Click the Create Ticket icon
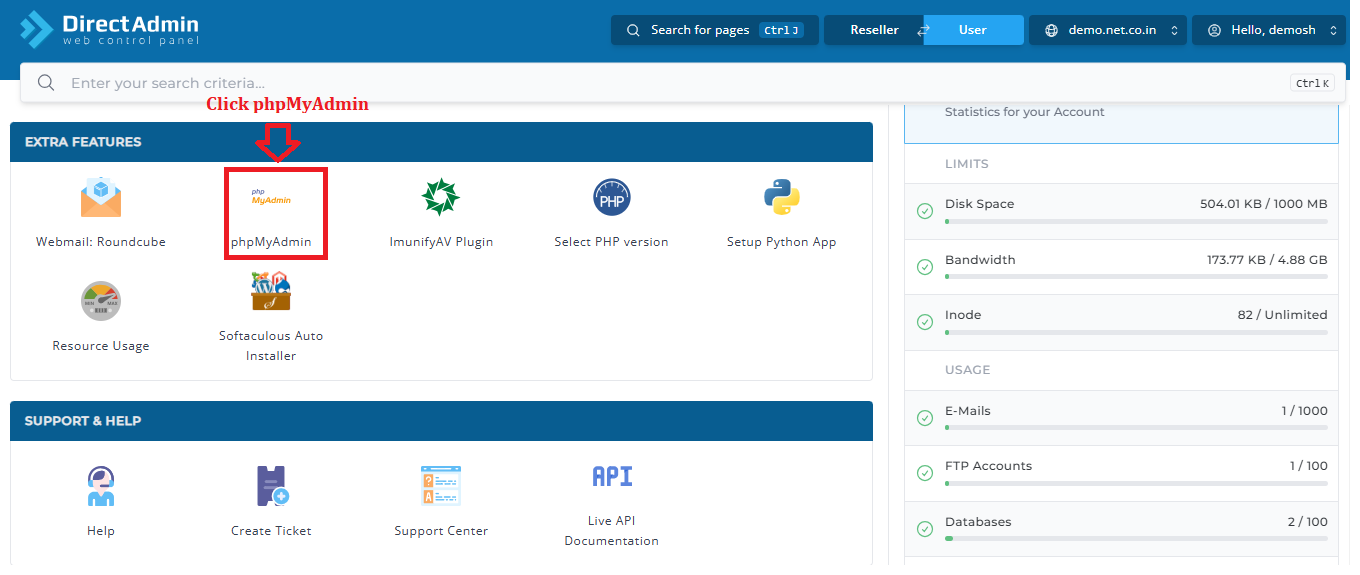Image resolution: width=1360 pixels, height=575 pixels. pos(271,486)
